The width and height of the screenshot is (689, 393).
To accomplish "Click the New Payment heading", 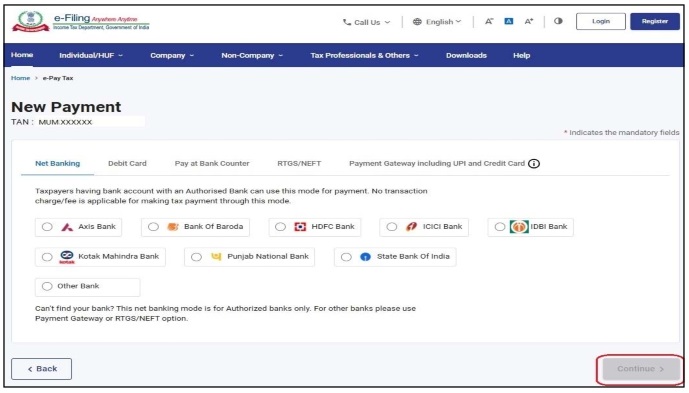I will pos(66,107).
